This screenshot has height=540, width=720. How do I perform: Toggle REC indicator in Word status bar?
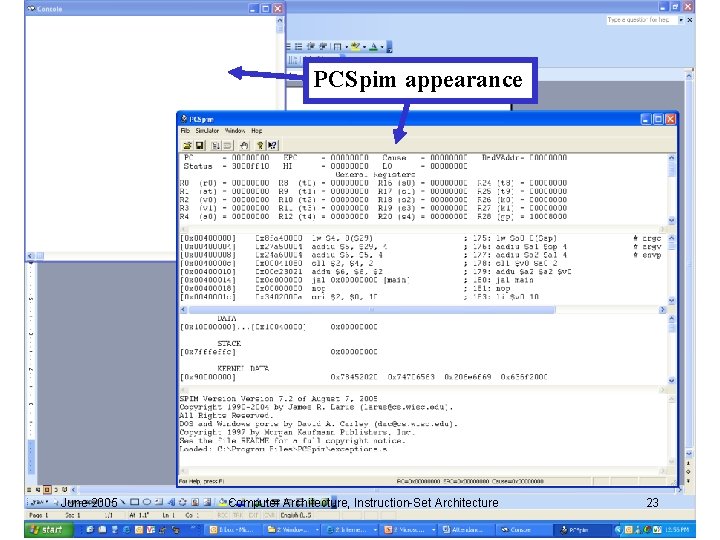(x=222, y=515)
